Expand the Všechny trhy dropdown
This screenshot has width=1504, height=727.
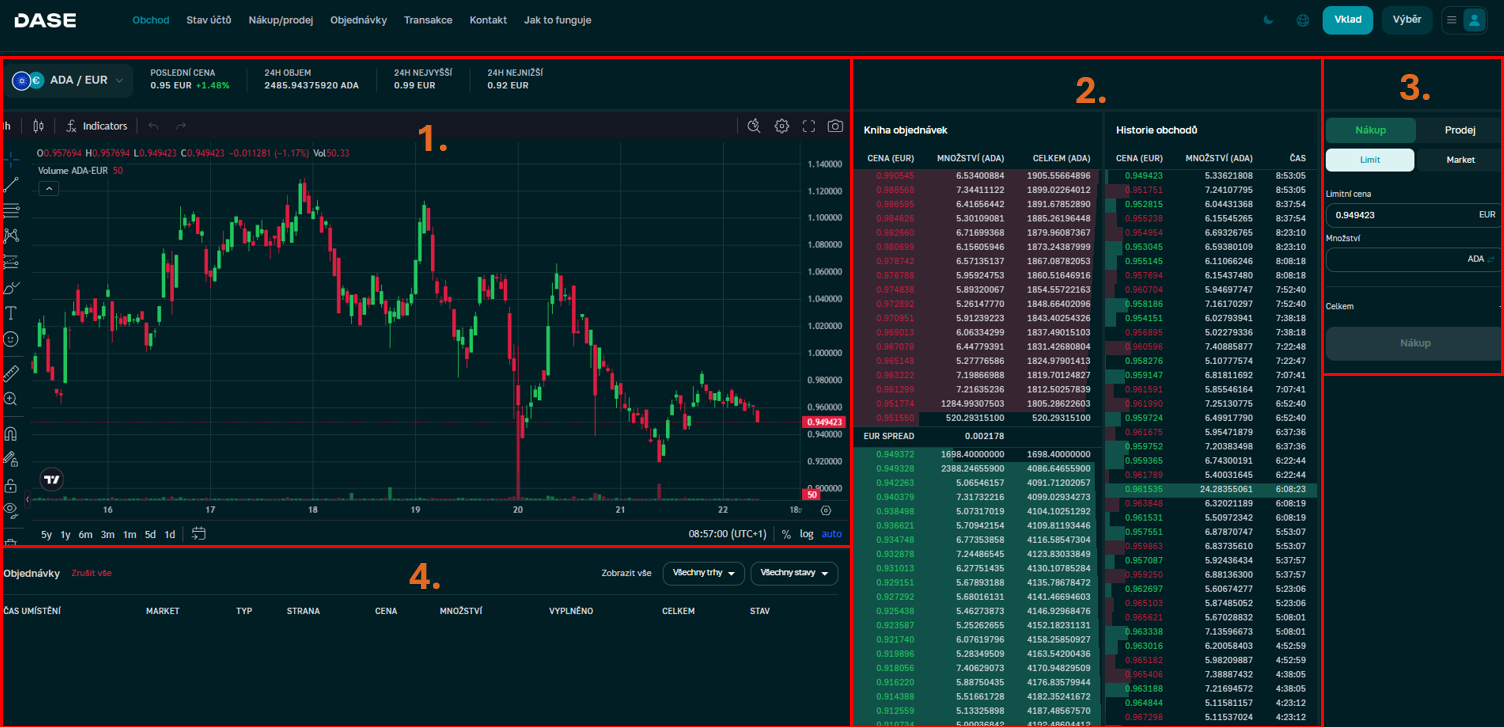(x=703, y=573)
